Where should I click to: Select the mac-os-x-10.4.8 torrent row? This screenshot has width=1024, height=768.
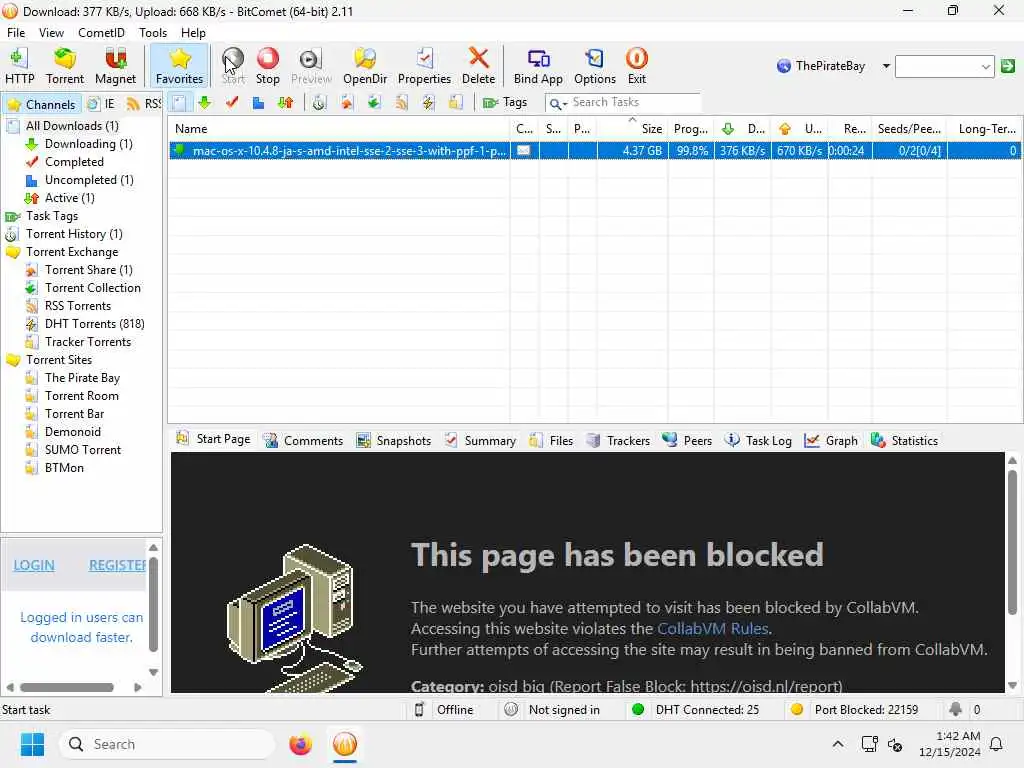coord(594,151)
